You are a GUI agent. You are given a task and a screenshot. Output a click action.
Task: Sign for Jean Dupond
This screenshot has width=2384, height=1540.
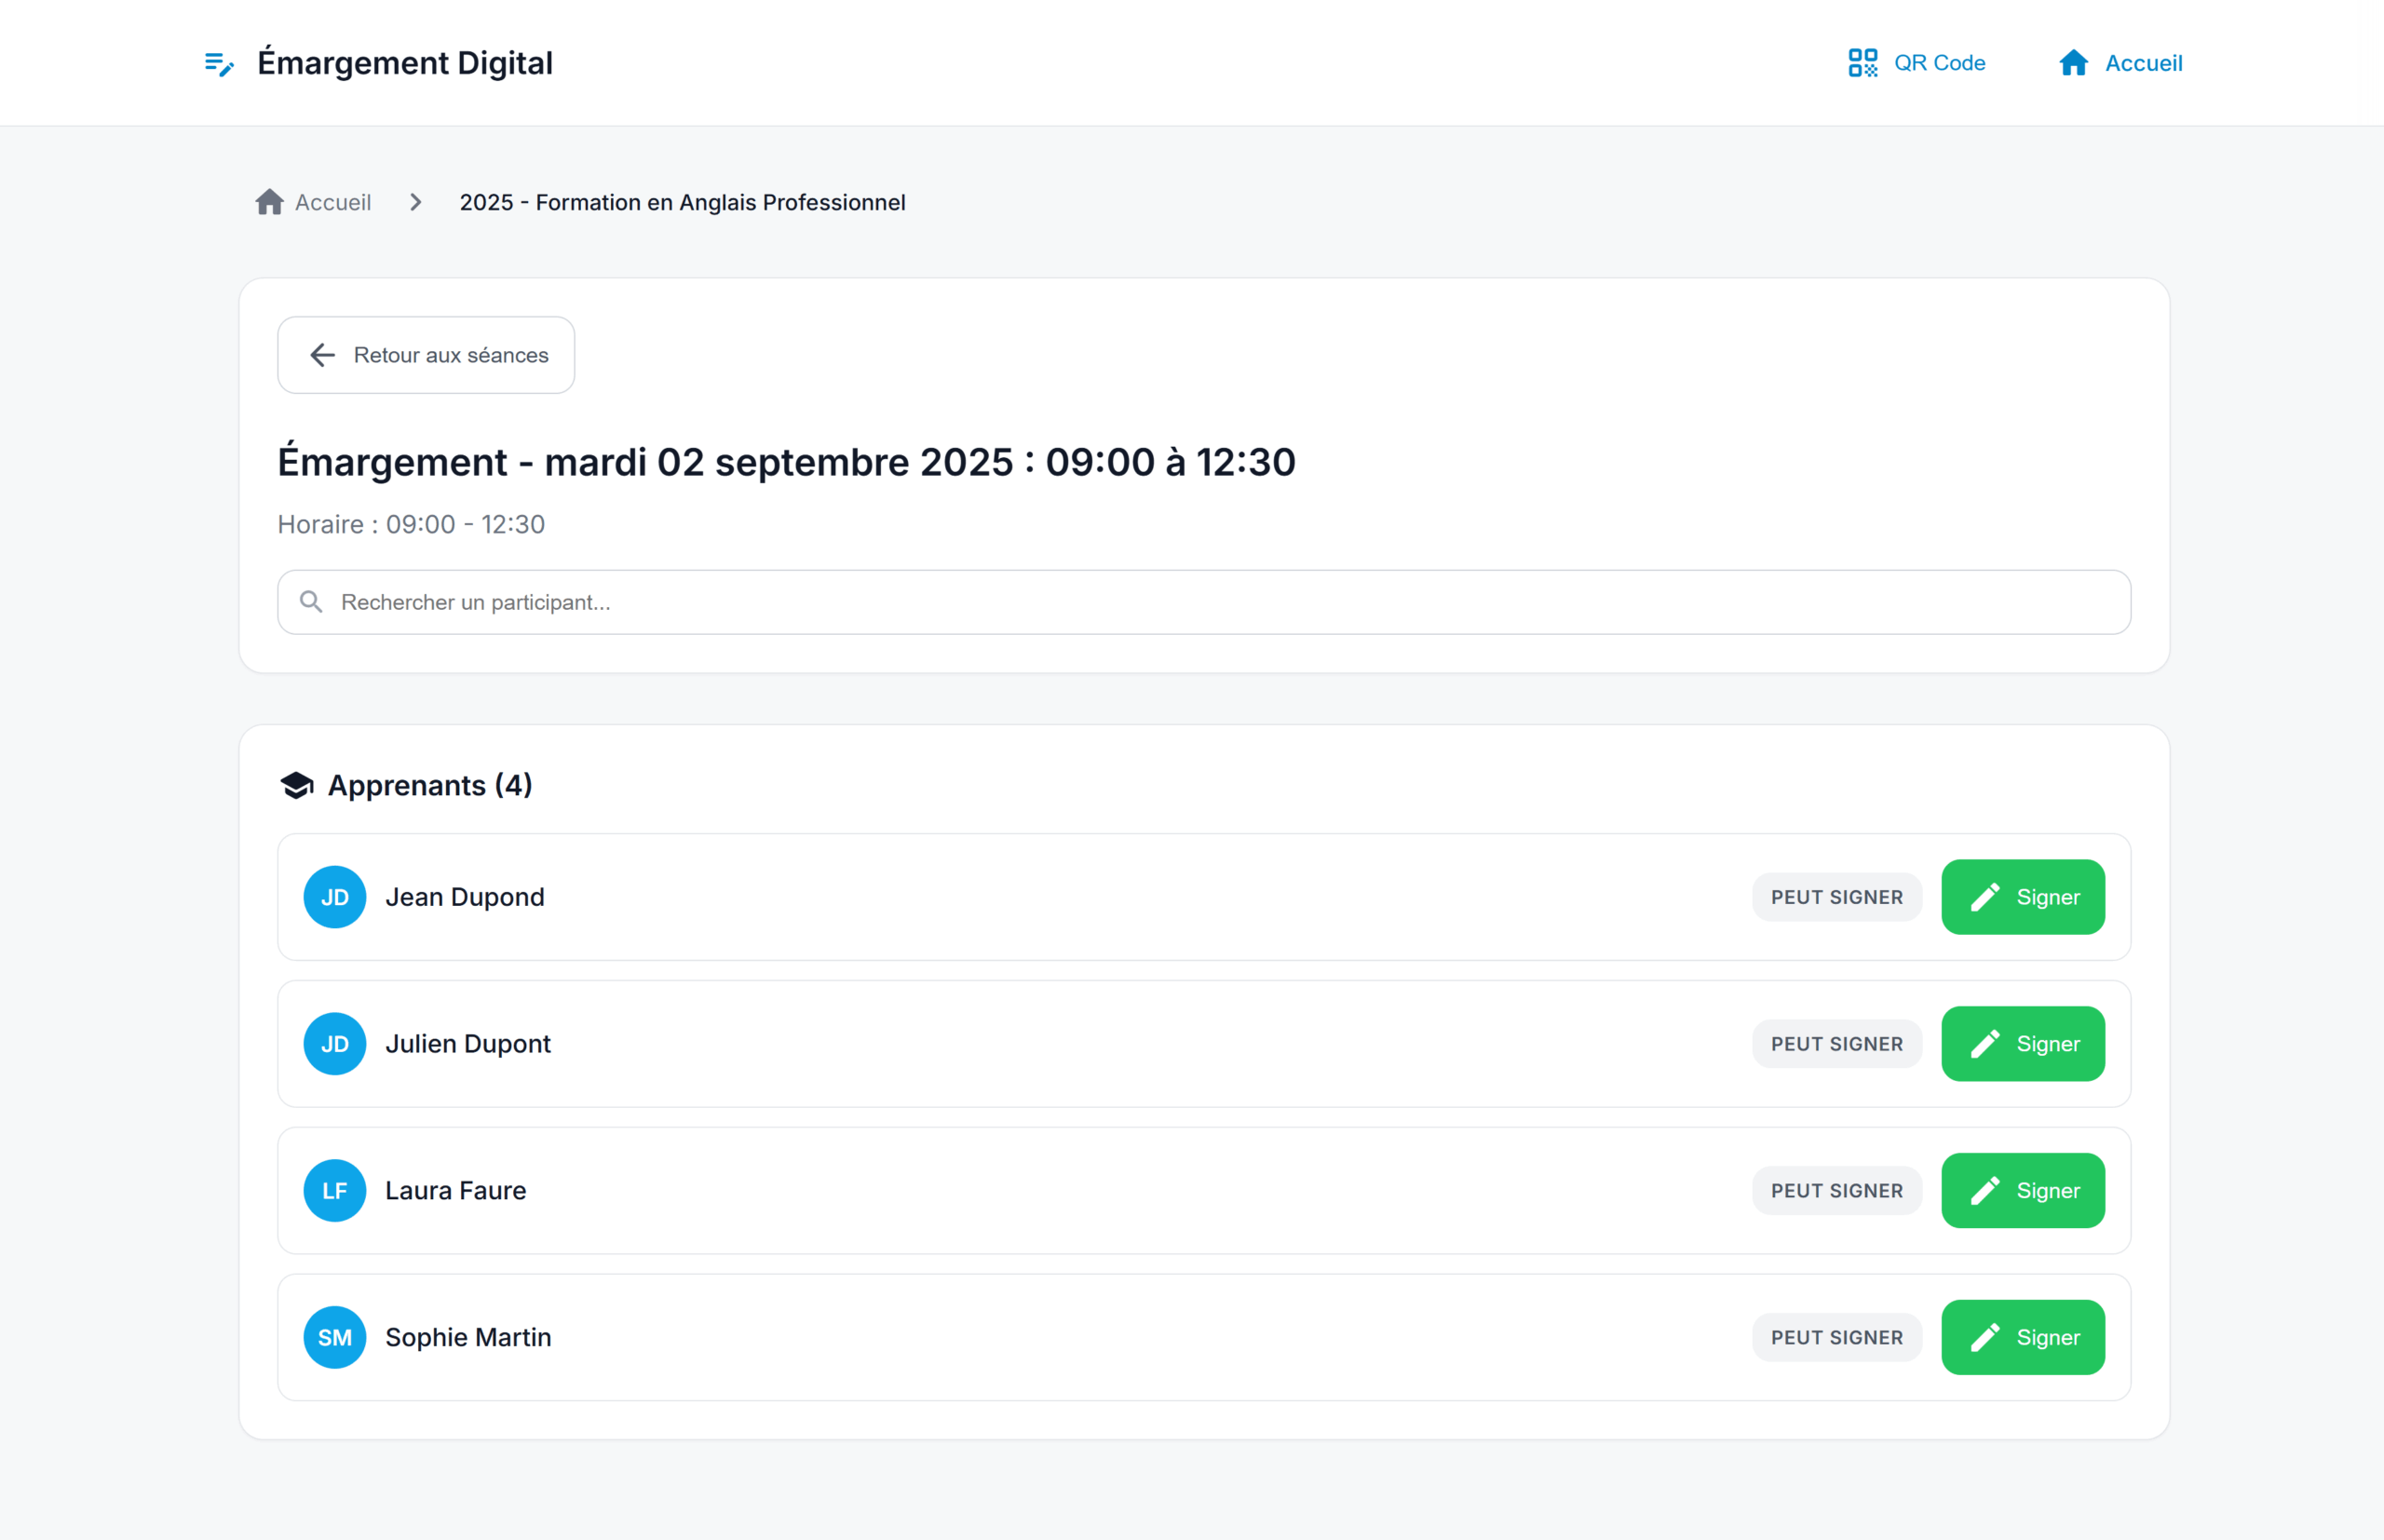[2022, 897]
